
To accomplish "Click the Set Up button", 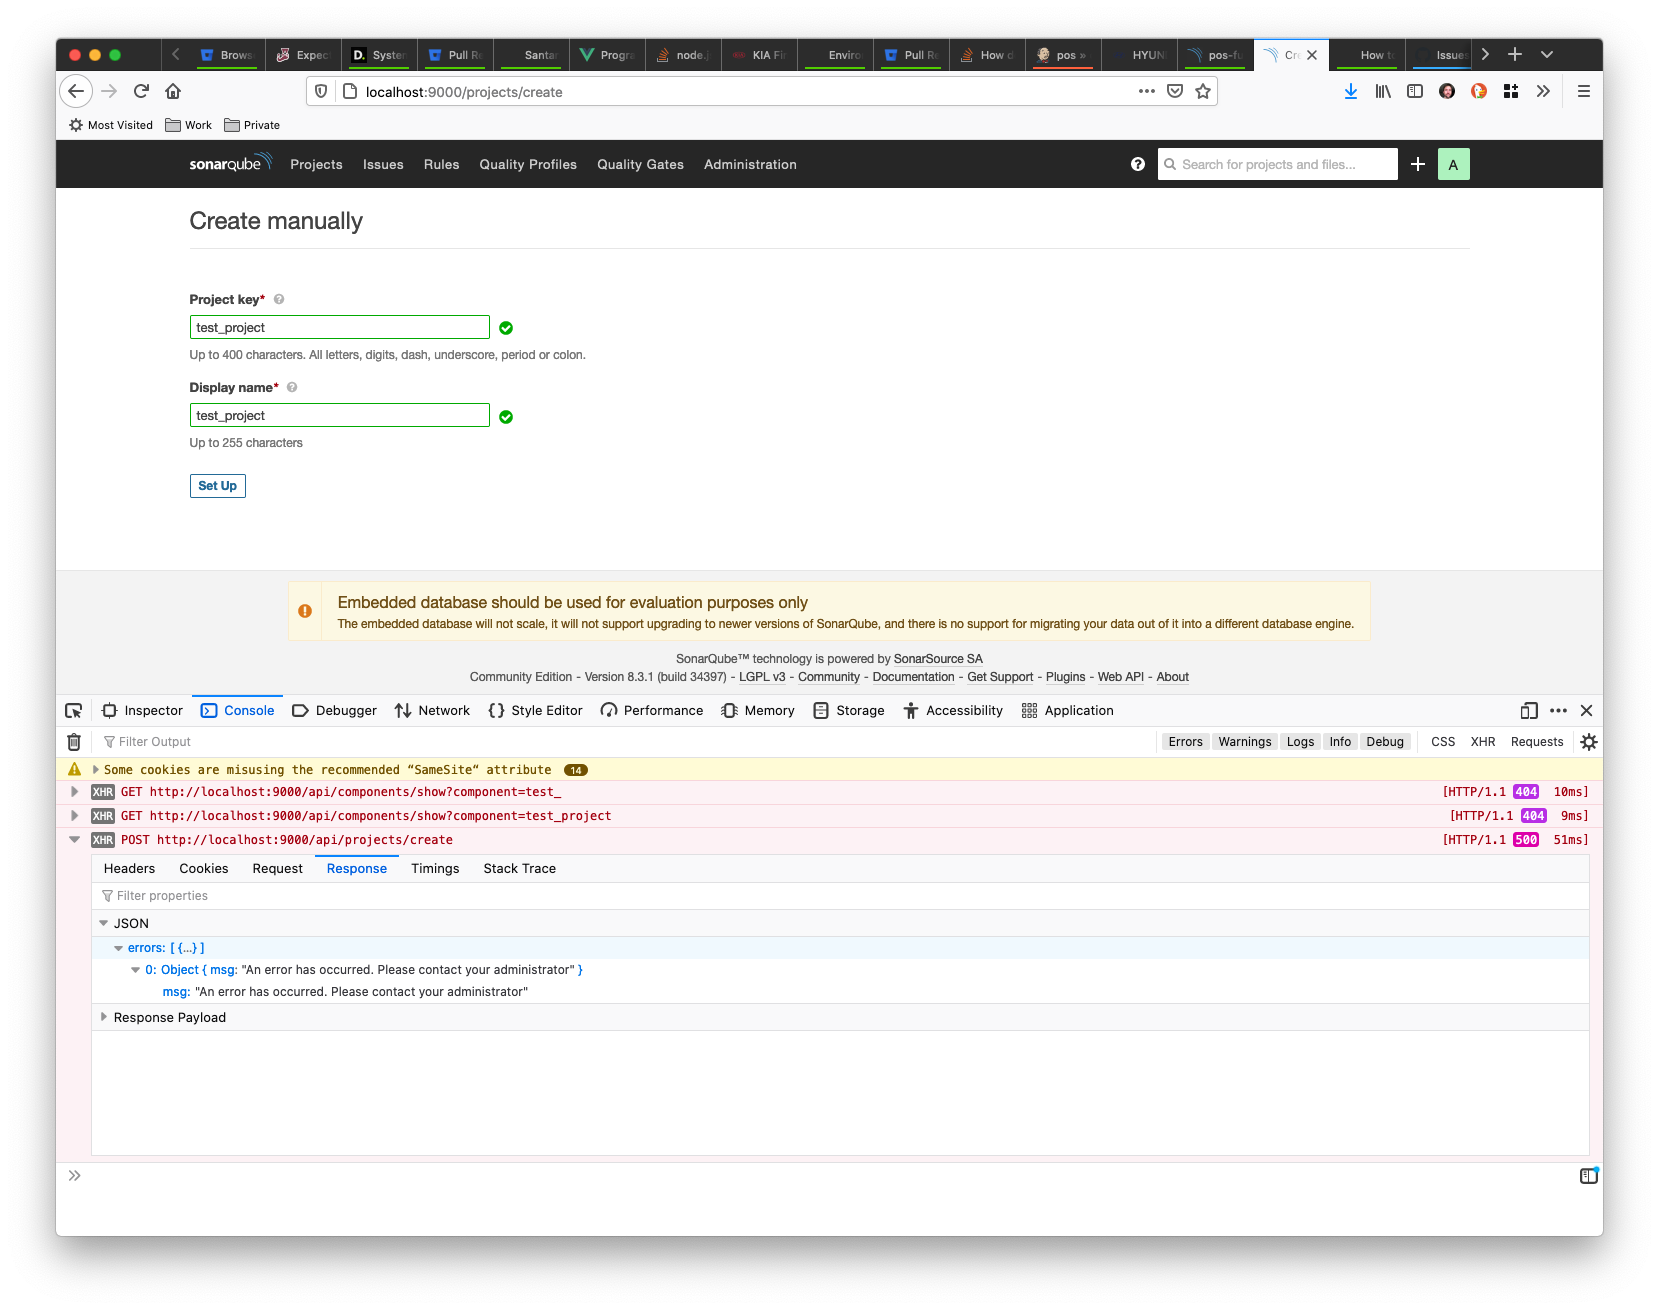I will click(x=218, y=486).
